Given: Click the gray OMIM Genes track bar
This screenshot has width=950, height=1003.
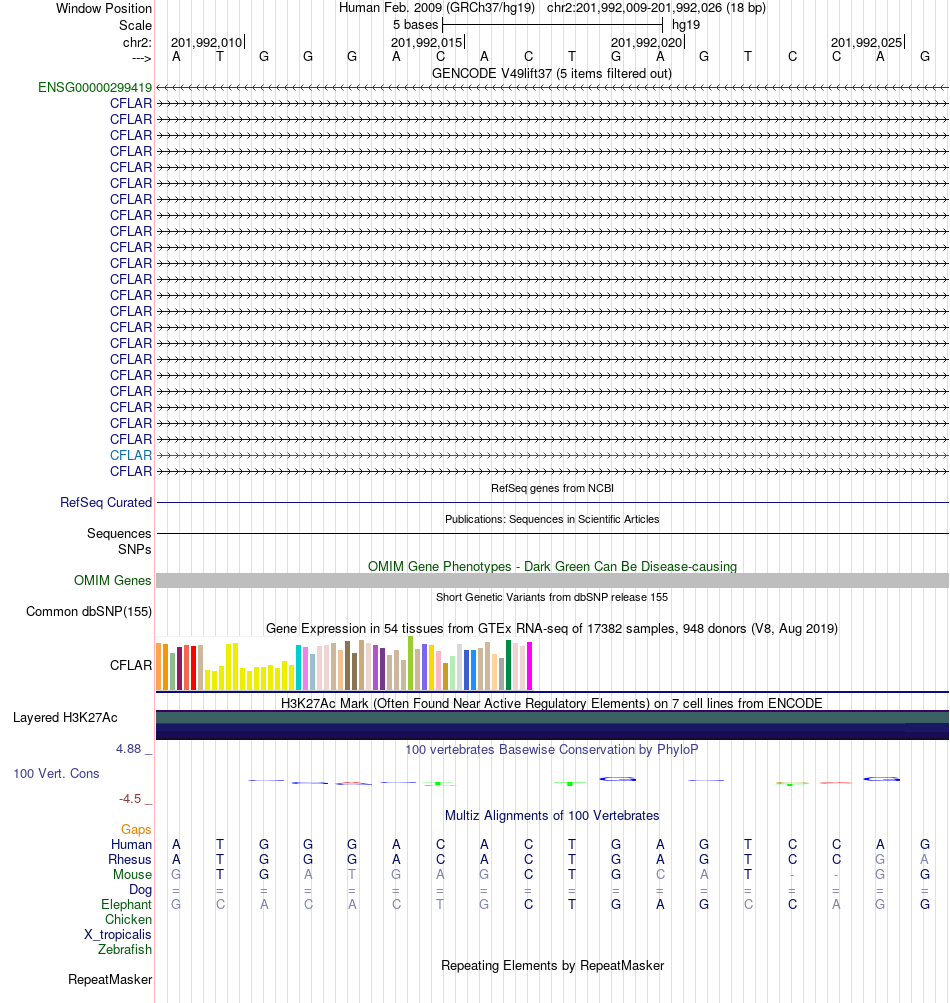Looking at the screenshot, I should 552,580.
